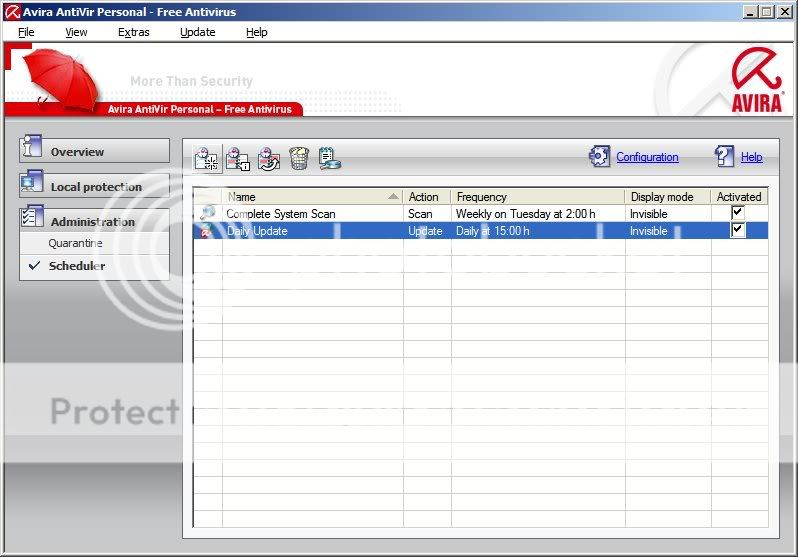Click the magnifier icon of Complete System Scan
798x557 pixels.
[208, 213]
